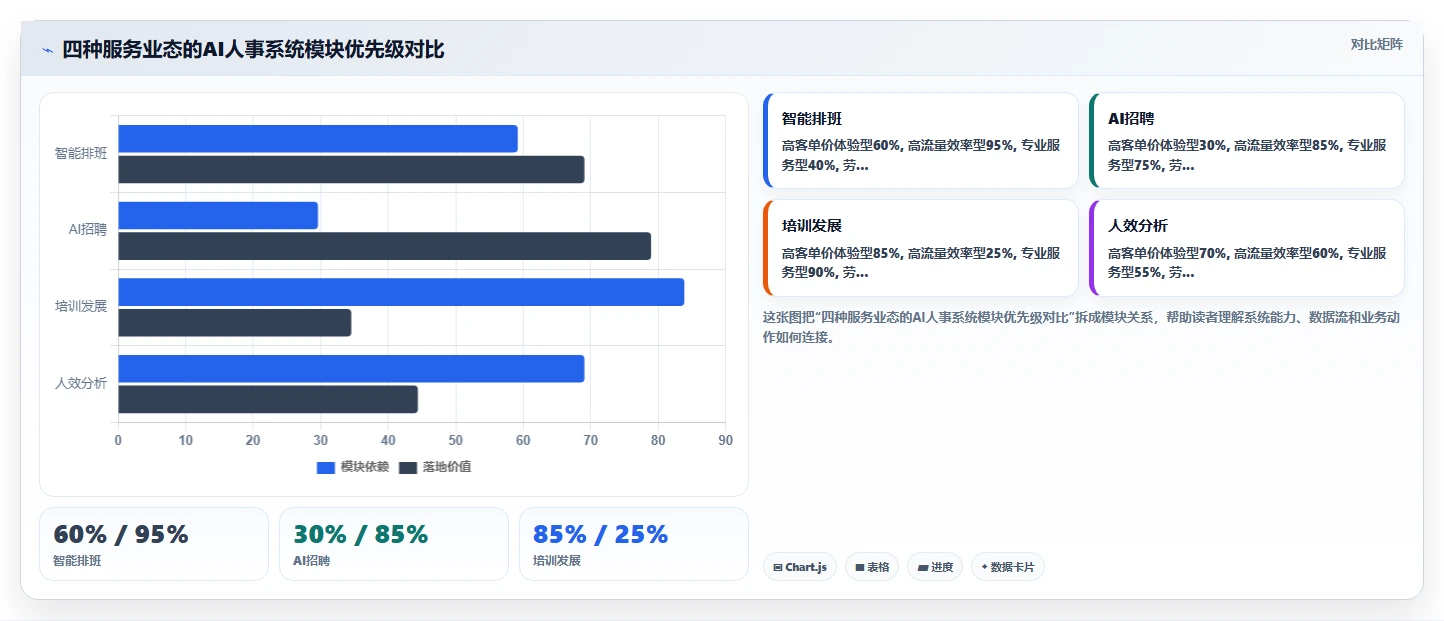This screenshot has width=1444, height=621.
Task: Select the 智能排班 info card
Action: pyautogui.click(x=921, y=141)
